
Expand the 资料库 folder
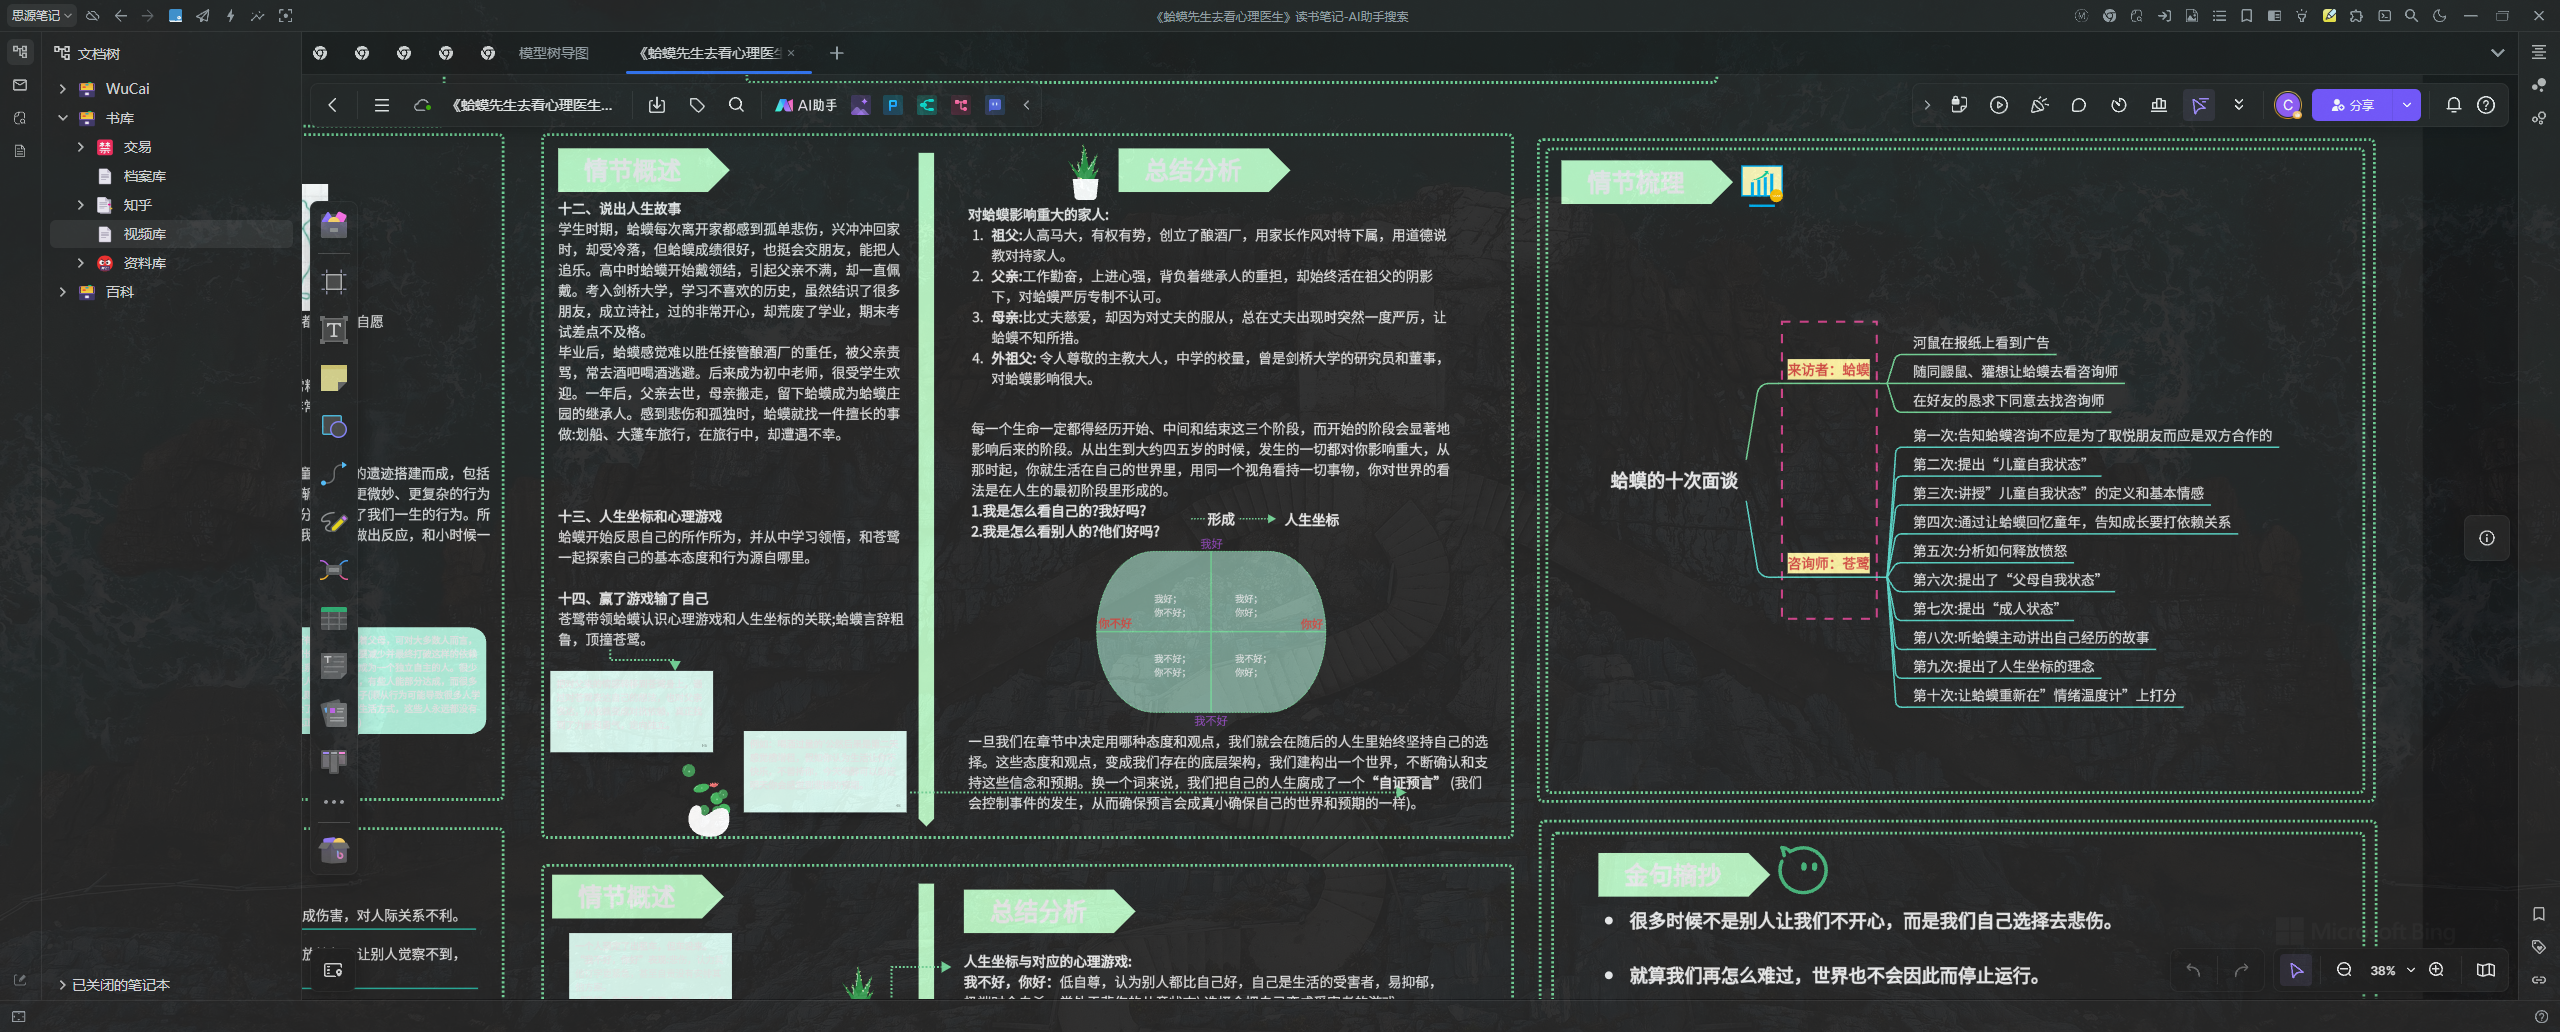coord(81,263)
